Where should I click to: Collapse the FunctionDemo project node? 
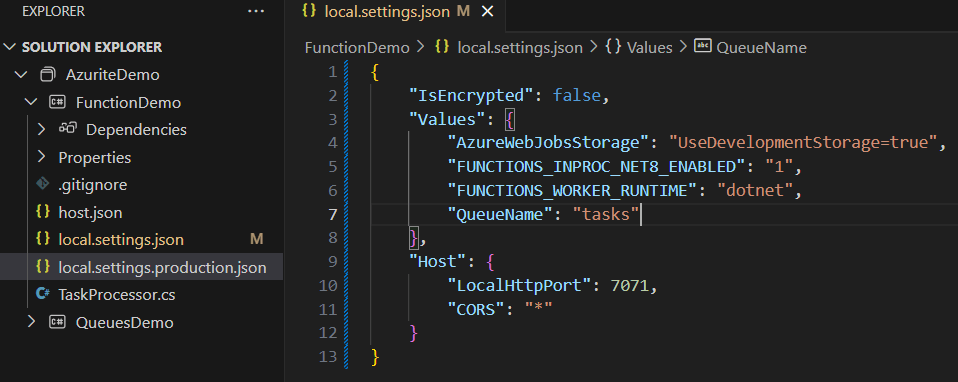point(32,102)
